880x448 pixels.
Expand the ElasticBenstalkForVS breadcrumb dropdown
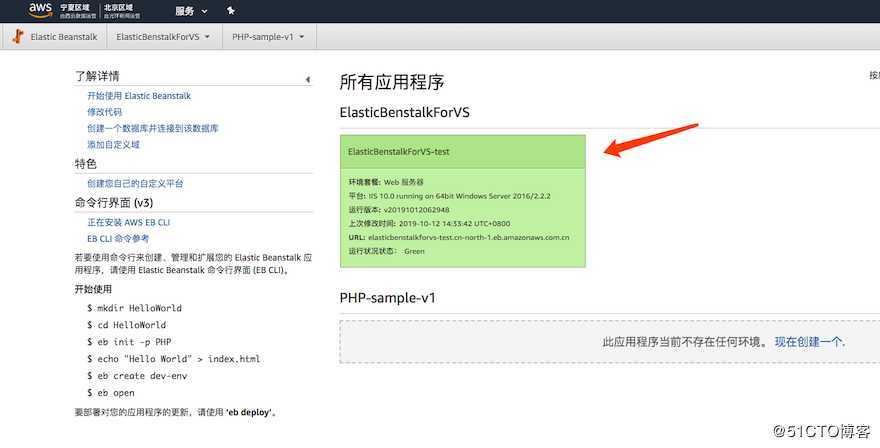point(163,36)
